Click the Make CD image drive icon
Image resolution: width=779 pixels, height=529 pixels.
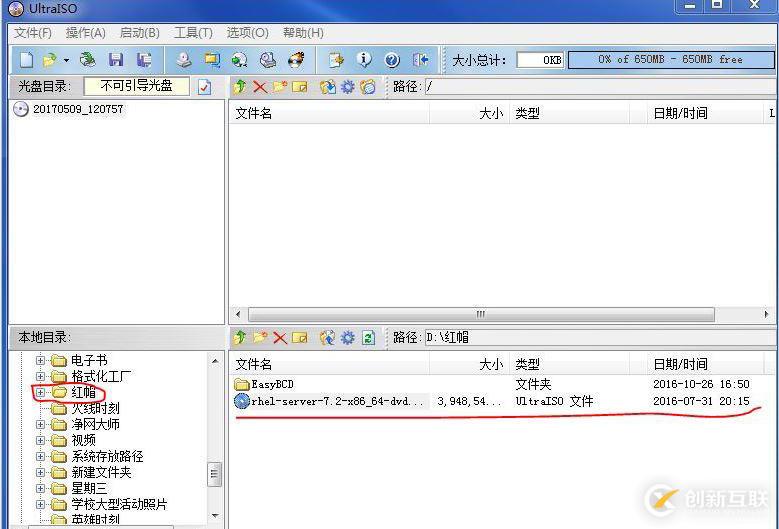tap(184, 60)
